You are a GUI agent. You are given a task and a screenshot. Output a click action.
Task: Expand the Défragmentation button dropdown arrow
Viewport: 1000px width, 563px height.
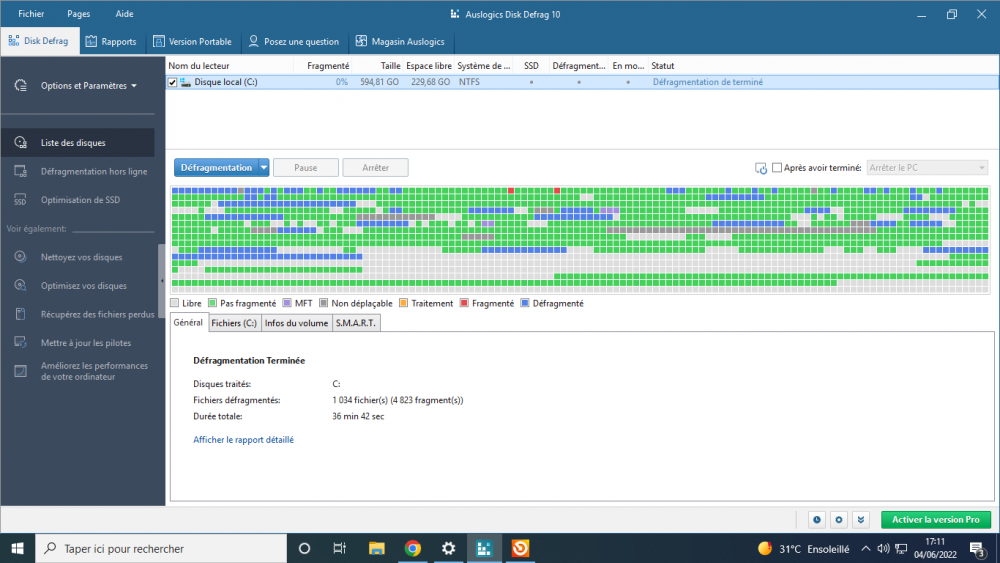[x=264, y=168]
